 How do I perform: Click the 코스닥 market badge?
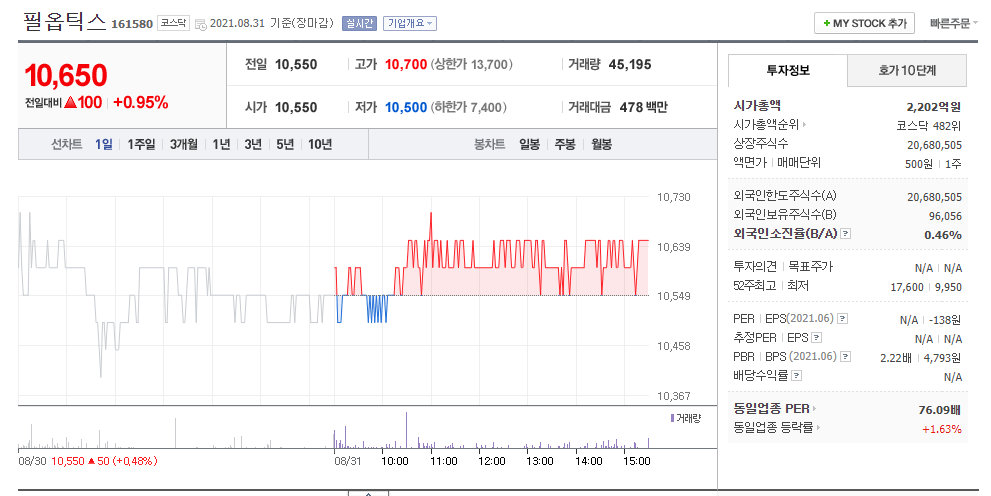(173, 23)
